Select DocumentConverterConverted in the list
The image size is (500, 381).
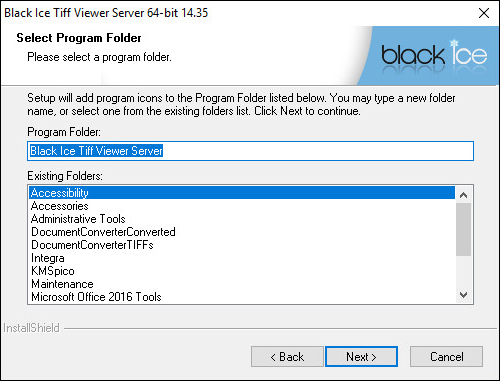(x=242, y=232)
